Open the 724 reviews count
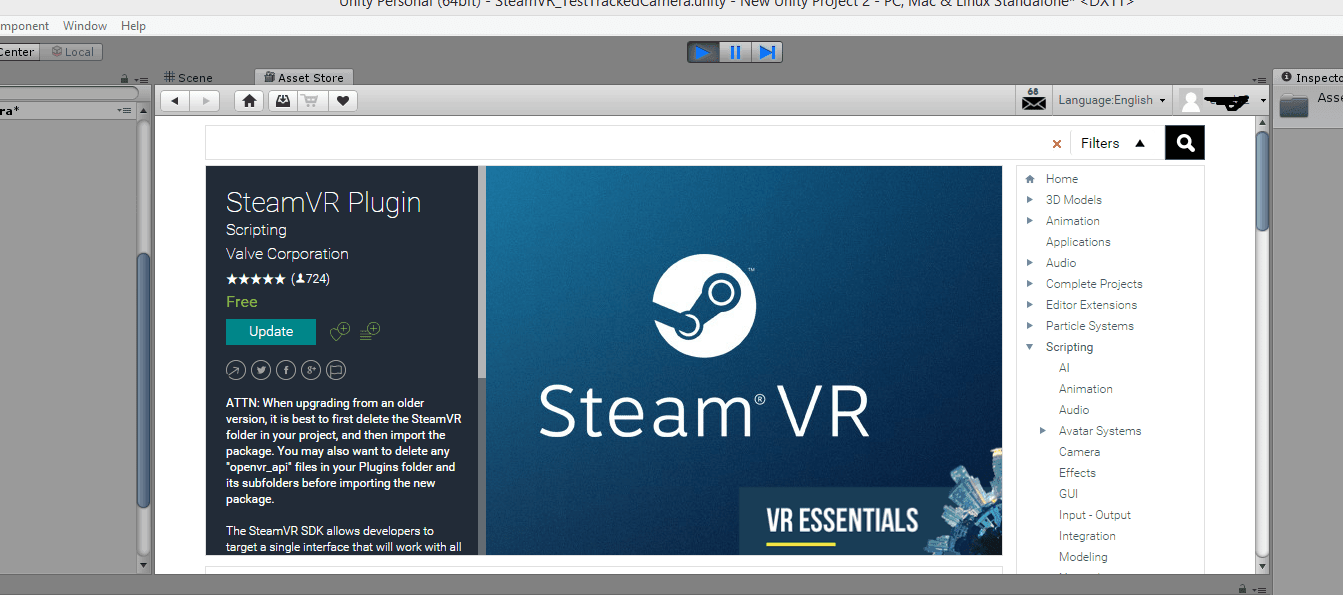 (x=310, y=279)
